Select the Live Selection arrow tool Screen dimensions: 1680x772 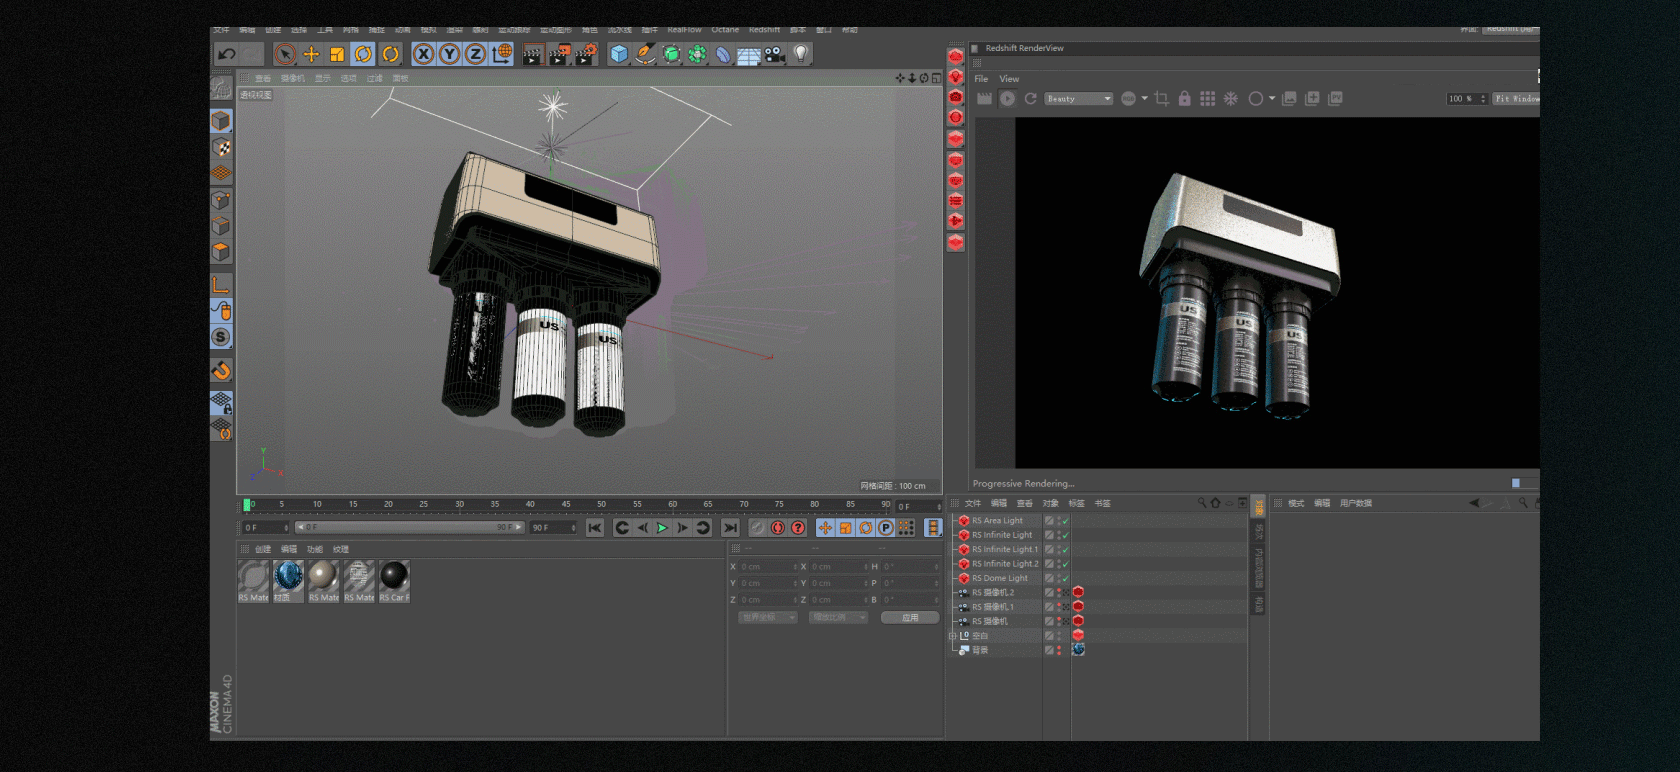[x=285, y=54]
